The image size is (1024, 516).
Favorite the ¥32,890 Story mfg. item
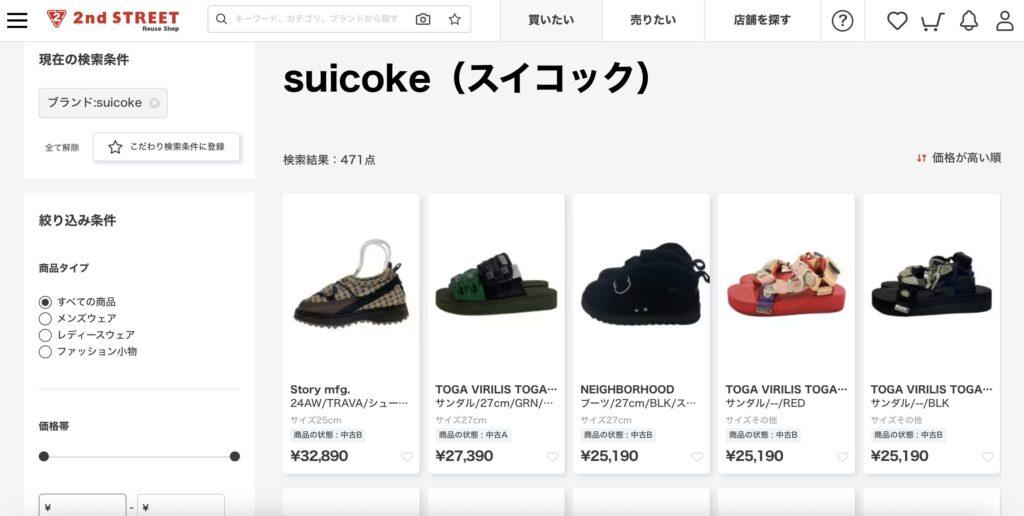[407, 457]
